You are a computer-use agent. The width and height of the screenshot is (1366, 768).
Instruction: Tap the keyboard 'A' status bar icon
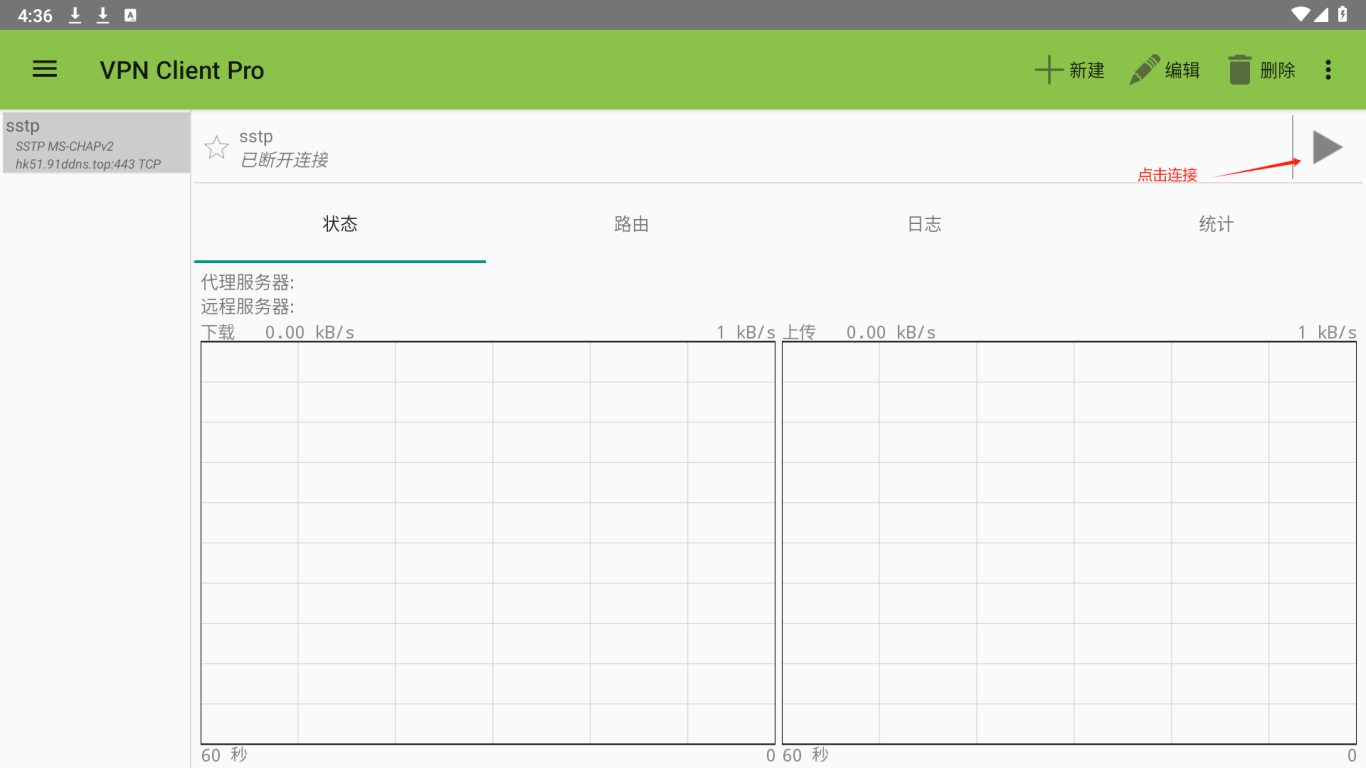coord(130,15)
